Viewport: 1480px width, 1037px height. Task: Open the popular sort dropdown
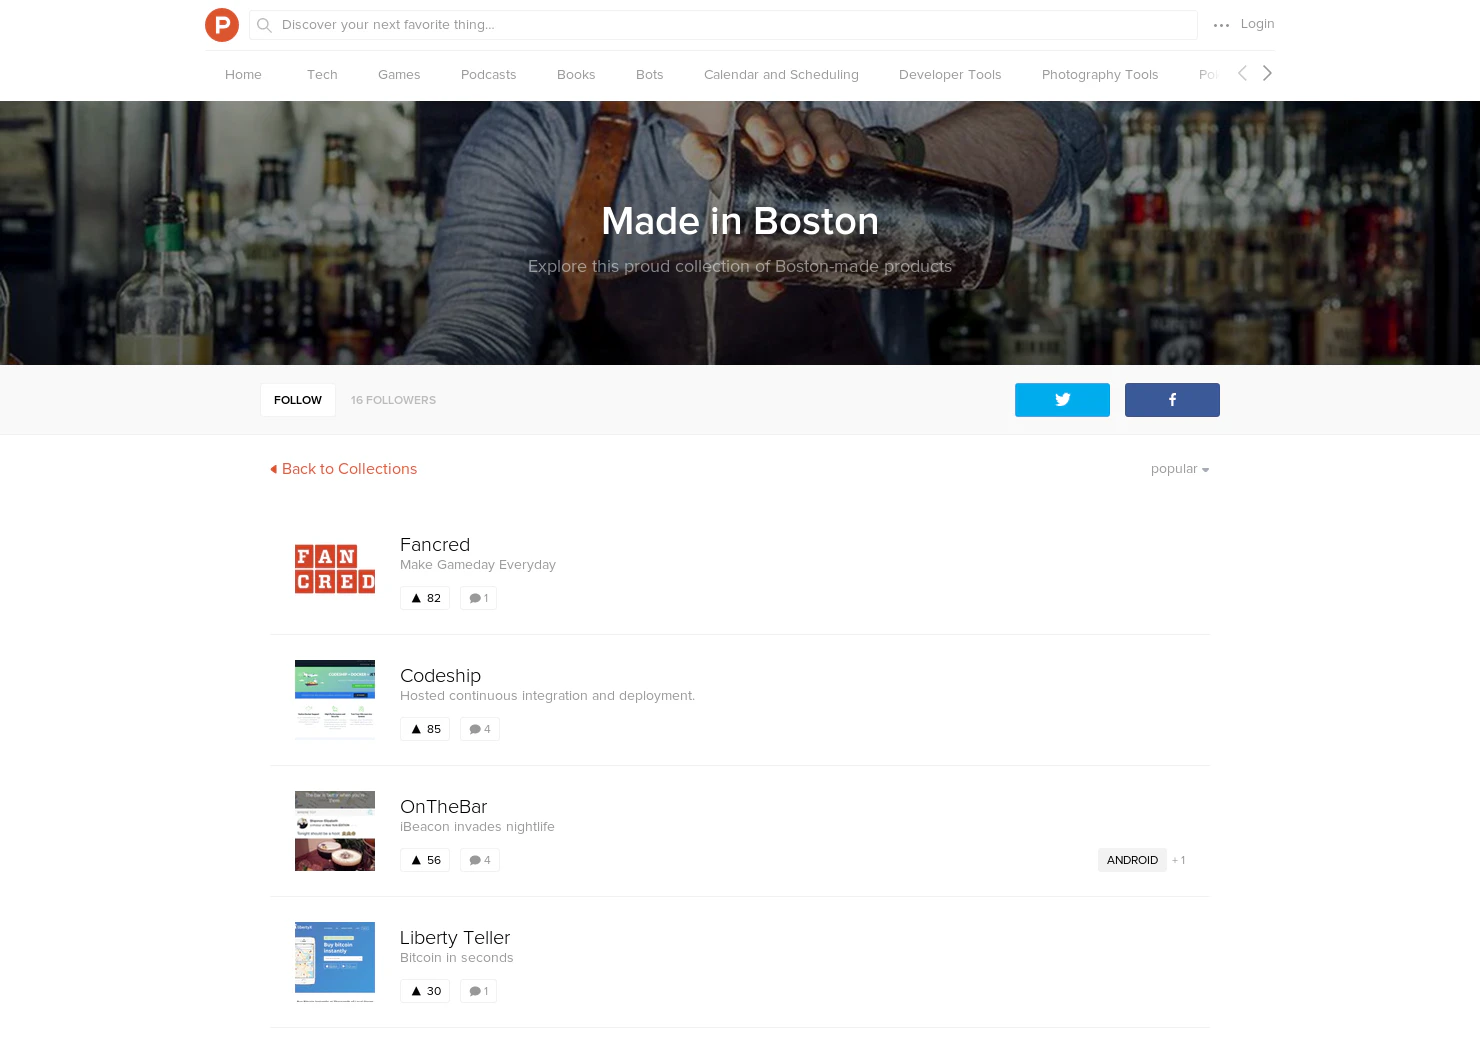(x=1180, y=469)
